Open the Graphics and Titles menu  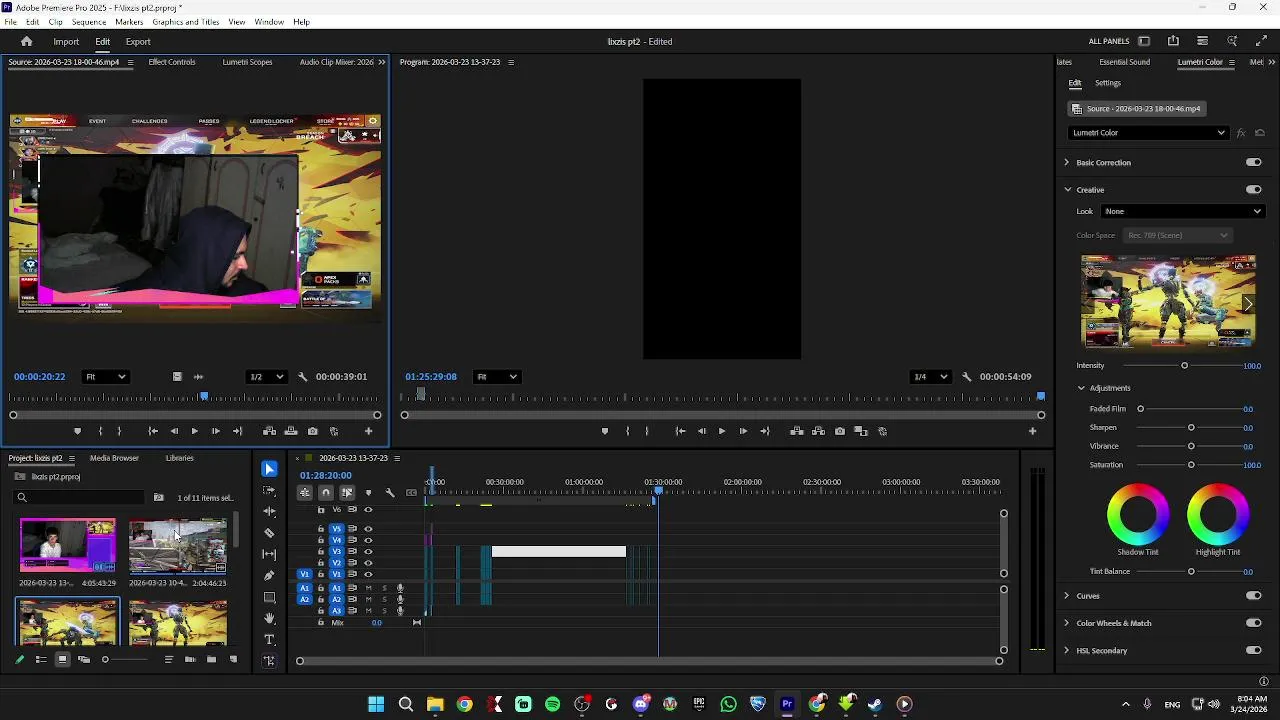[185, 21]
